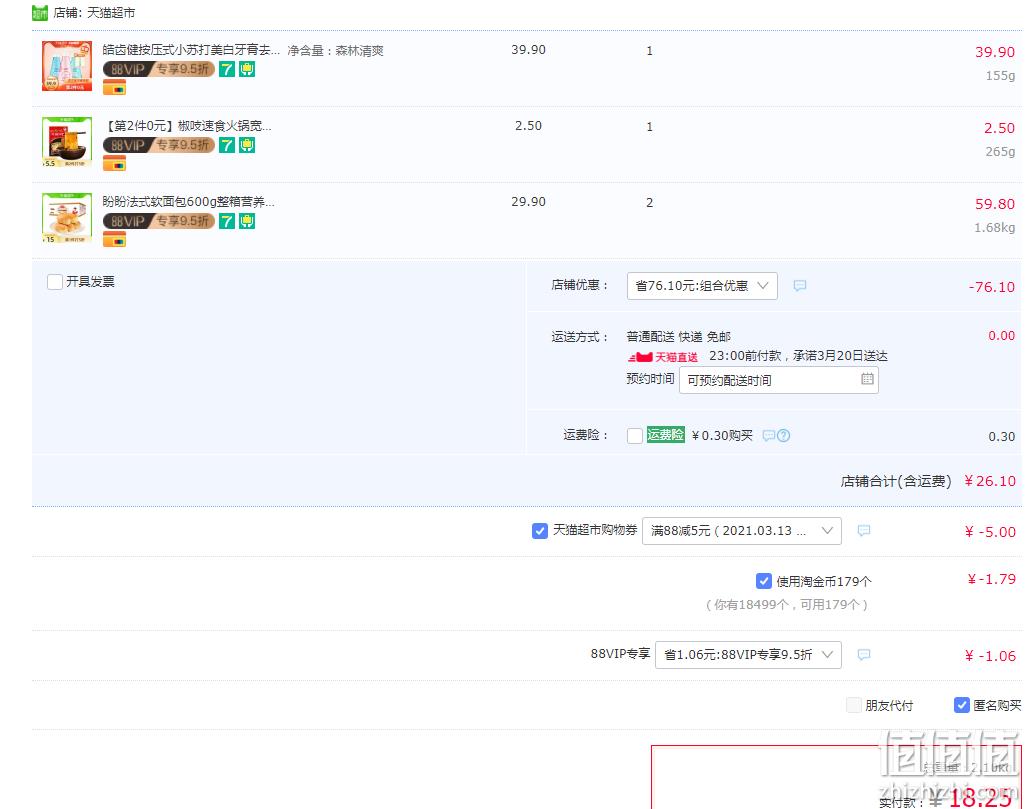Open the 满88减5元 coupon dropdown
Screen dimensions: 1028x809
click(741, 530)
